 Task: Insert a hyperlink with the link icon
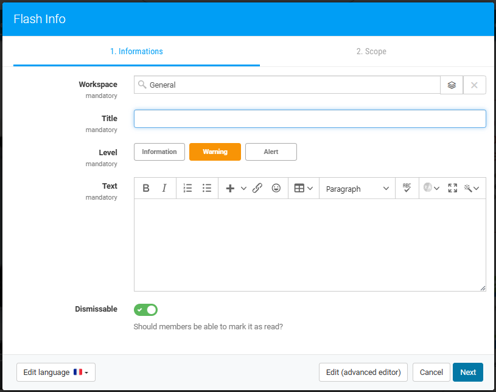point(257,188)
